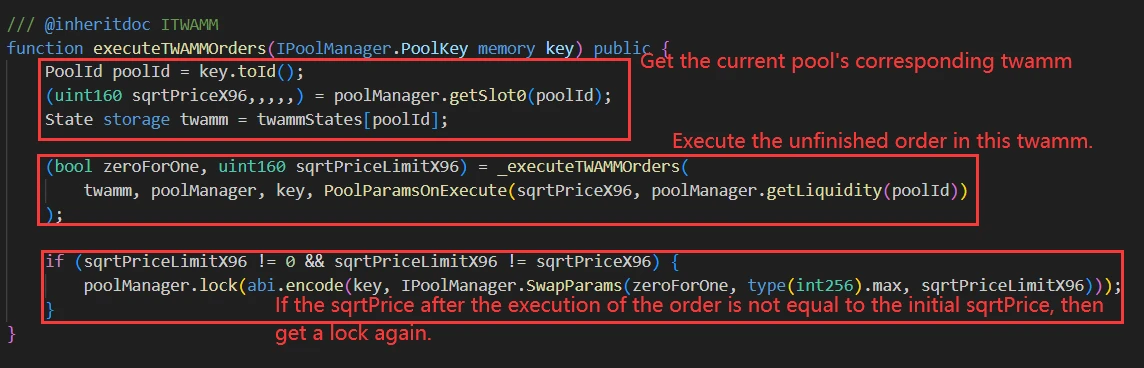The image size is (1144, 368).
Task: Click PoolParamsOnExecute constructor call
Action: tap(416, 191)
